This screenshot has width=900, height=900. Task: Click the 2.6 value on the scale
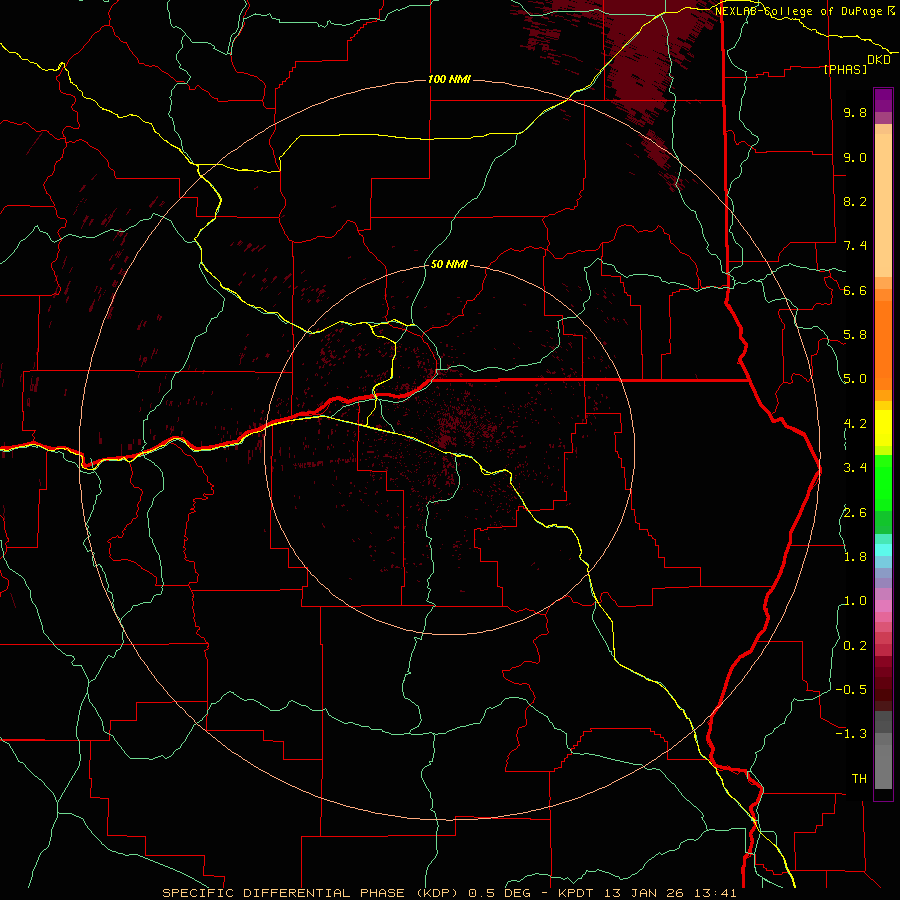point(855,513)
